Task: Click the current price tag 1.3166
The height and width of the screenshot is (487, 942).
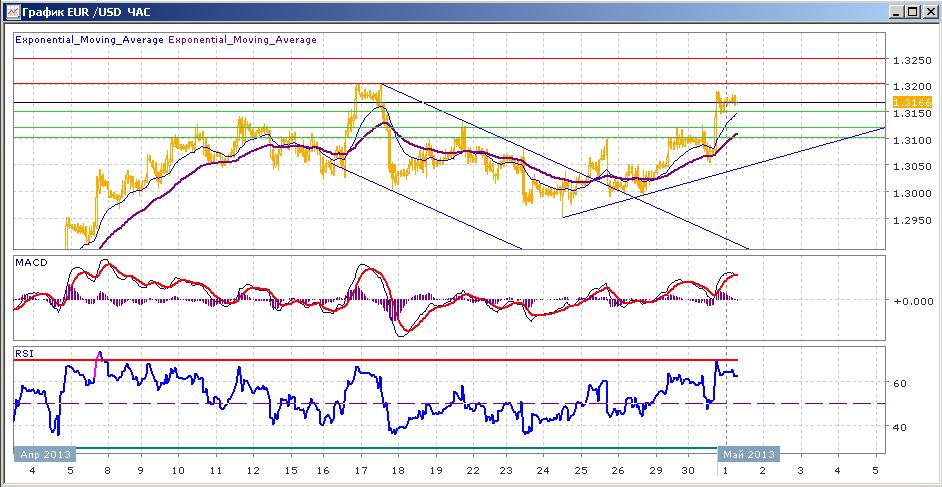Action: pyautogui.click(x=912, y=103)
